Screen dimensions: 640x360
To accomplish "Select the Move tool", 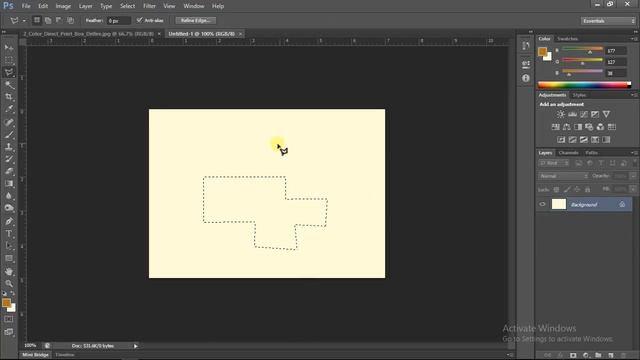I will (9, 48).
